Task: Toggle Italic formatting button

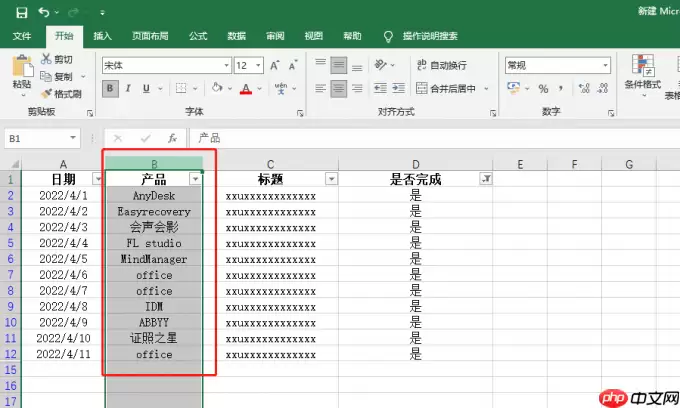Action: (128, 88)
